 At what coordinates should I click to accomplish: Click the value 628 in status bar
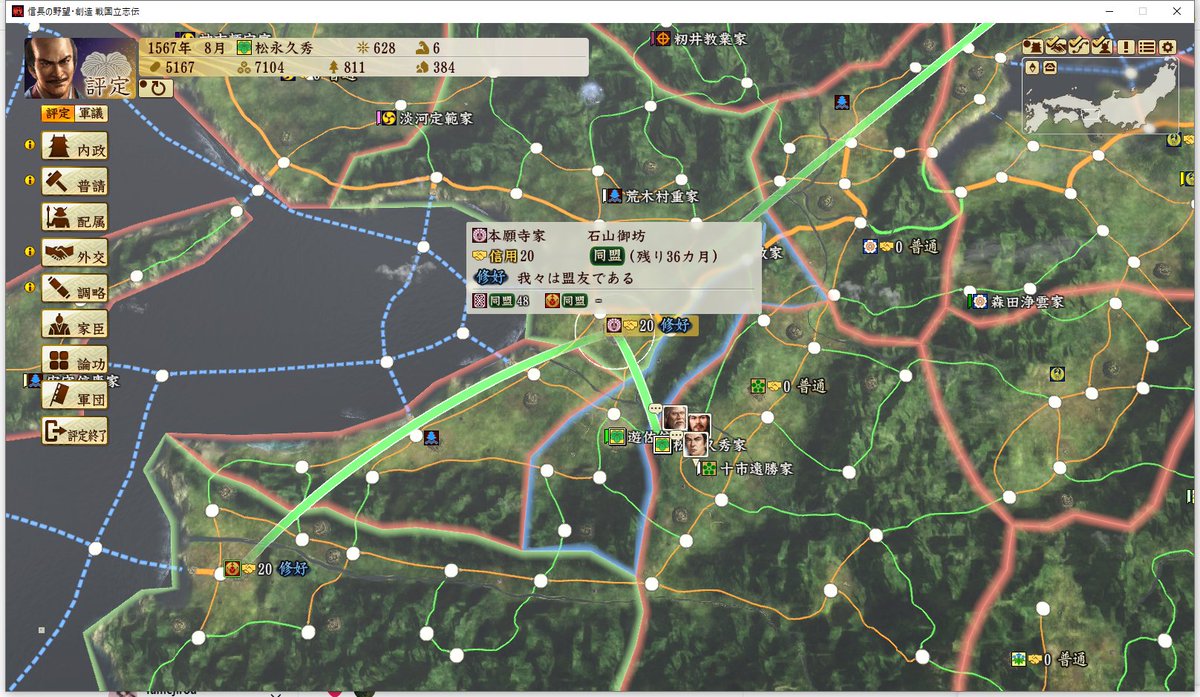385,48
